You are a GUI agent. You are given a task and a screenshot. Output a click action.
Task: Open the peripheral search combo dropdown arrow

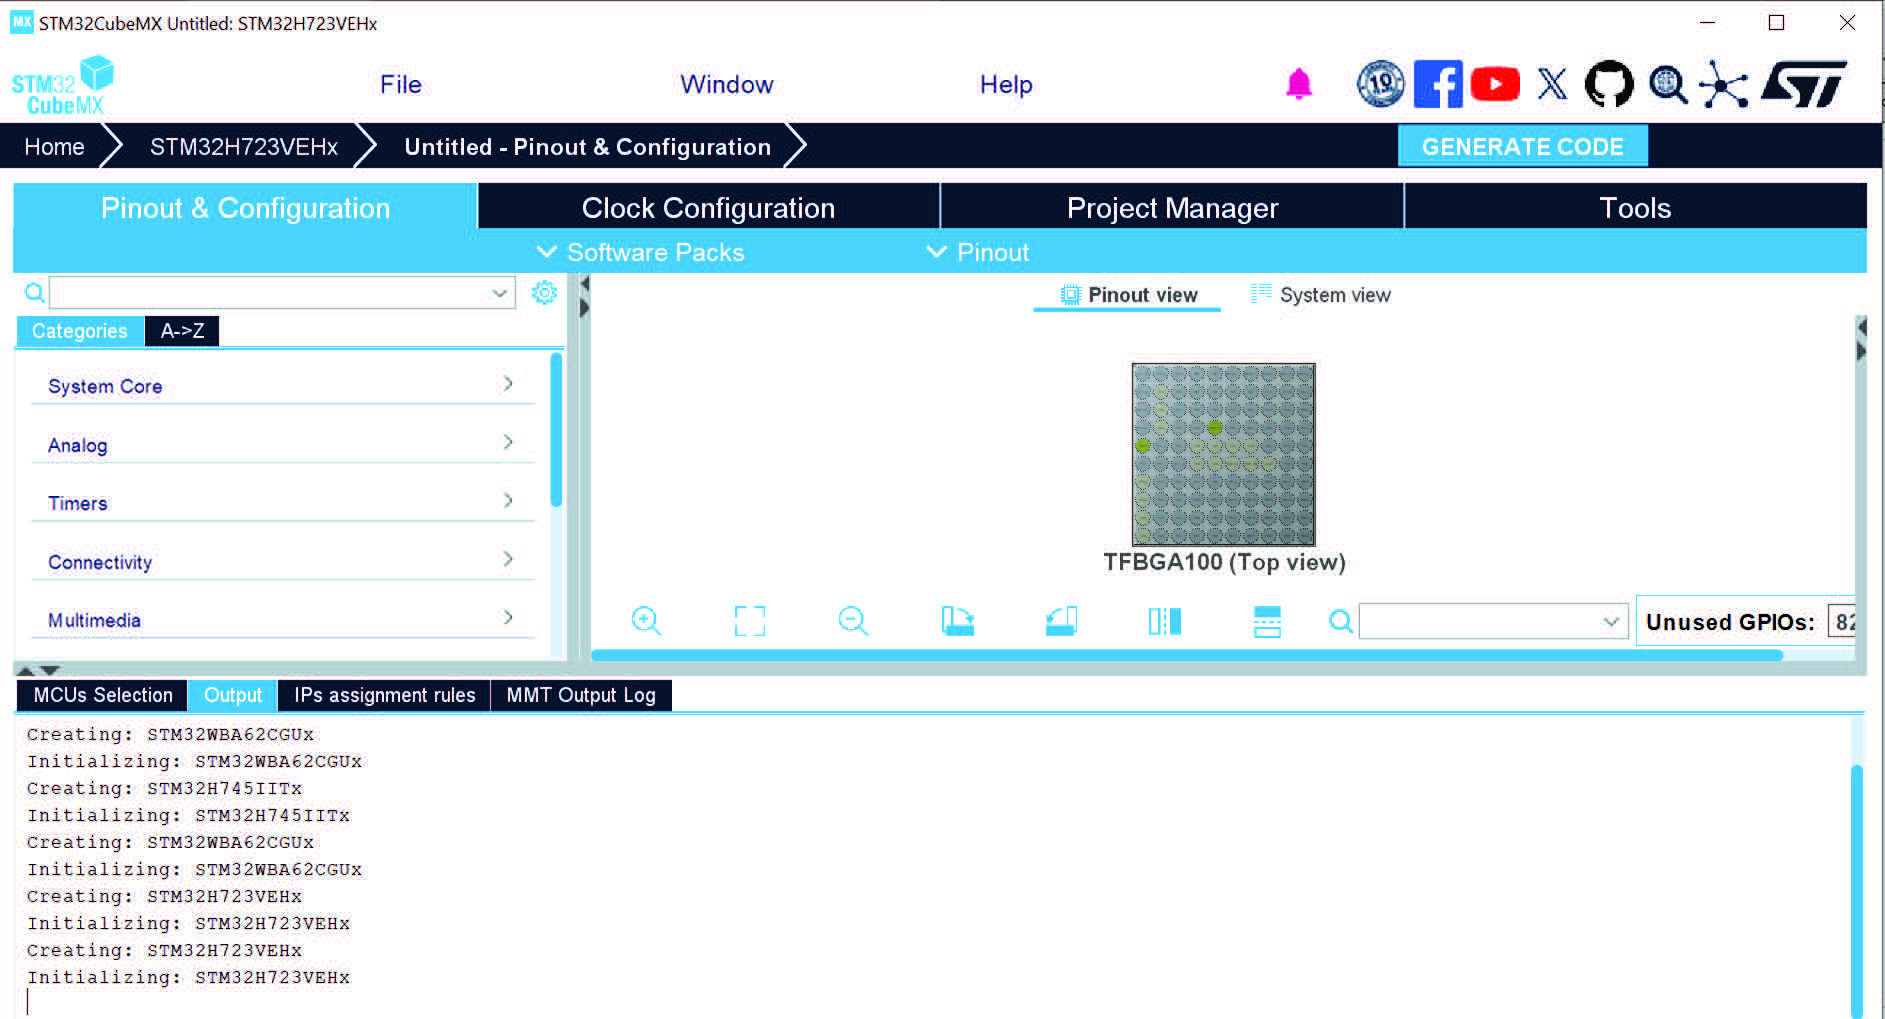[499, 293]
